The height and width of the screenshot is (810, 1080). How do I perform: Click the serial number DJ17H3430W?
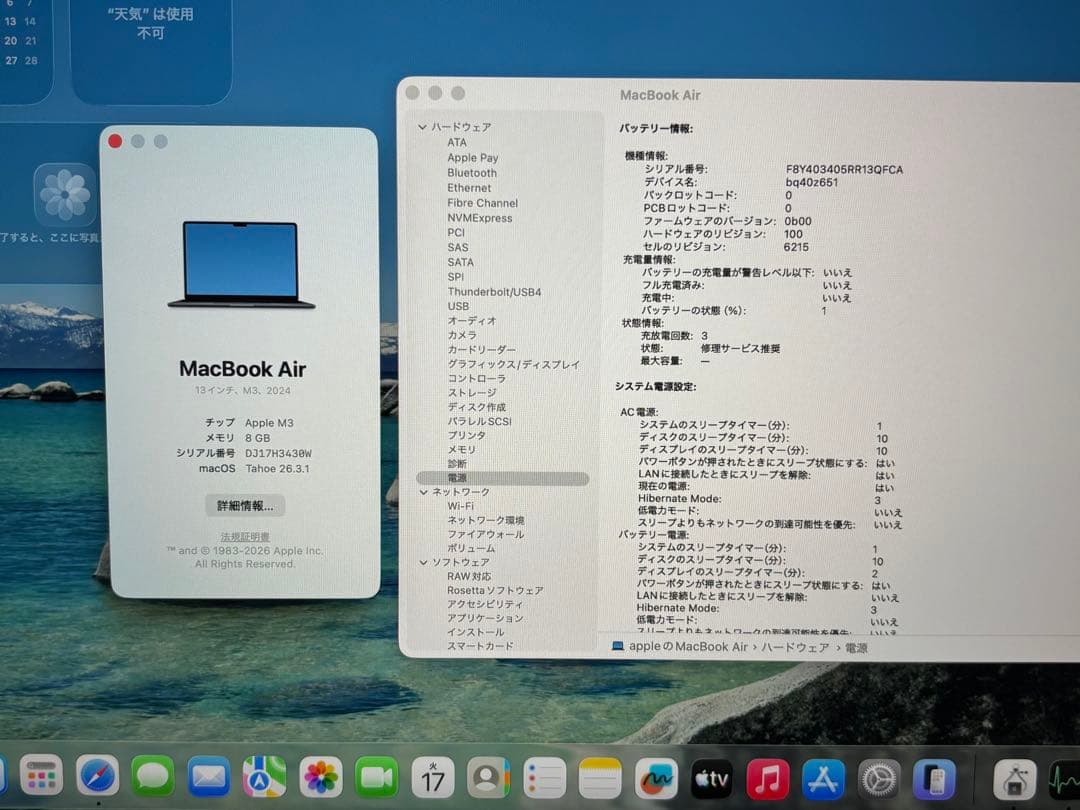(x=278, y=453)
